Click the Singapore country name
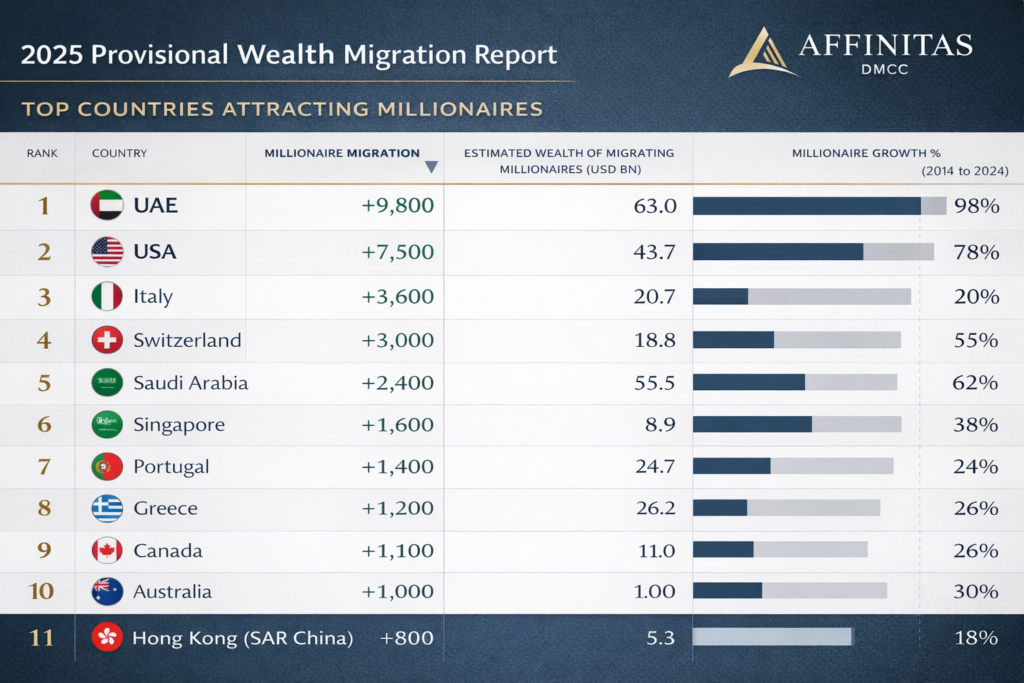 pyautogui.click(x=179, y=425)
